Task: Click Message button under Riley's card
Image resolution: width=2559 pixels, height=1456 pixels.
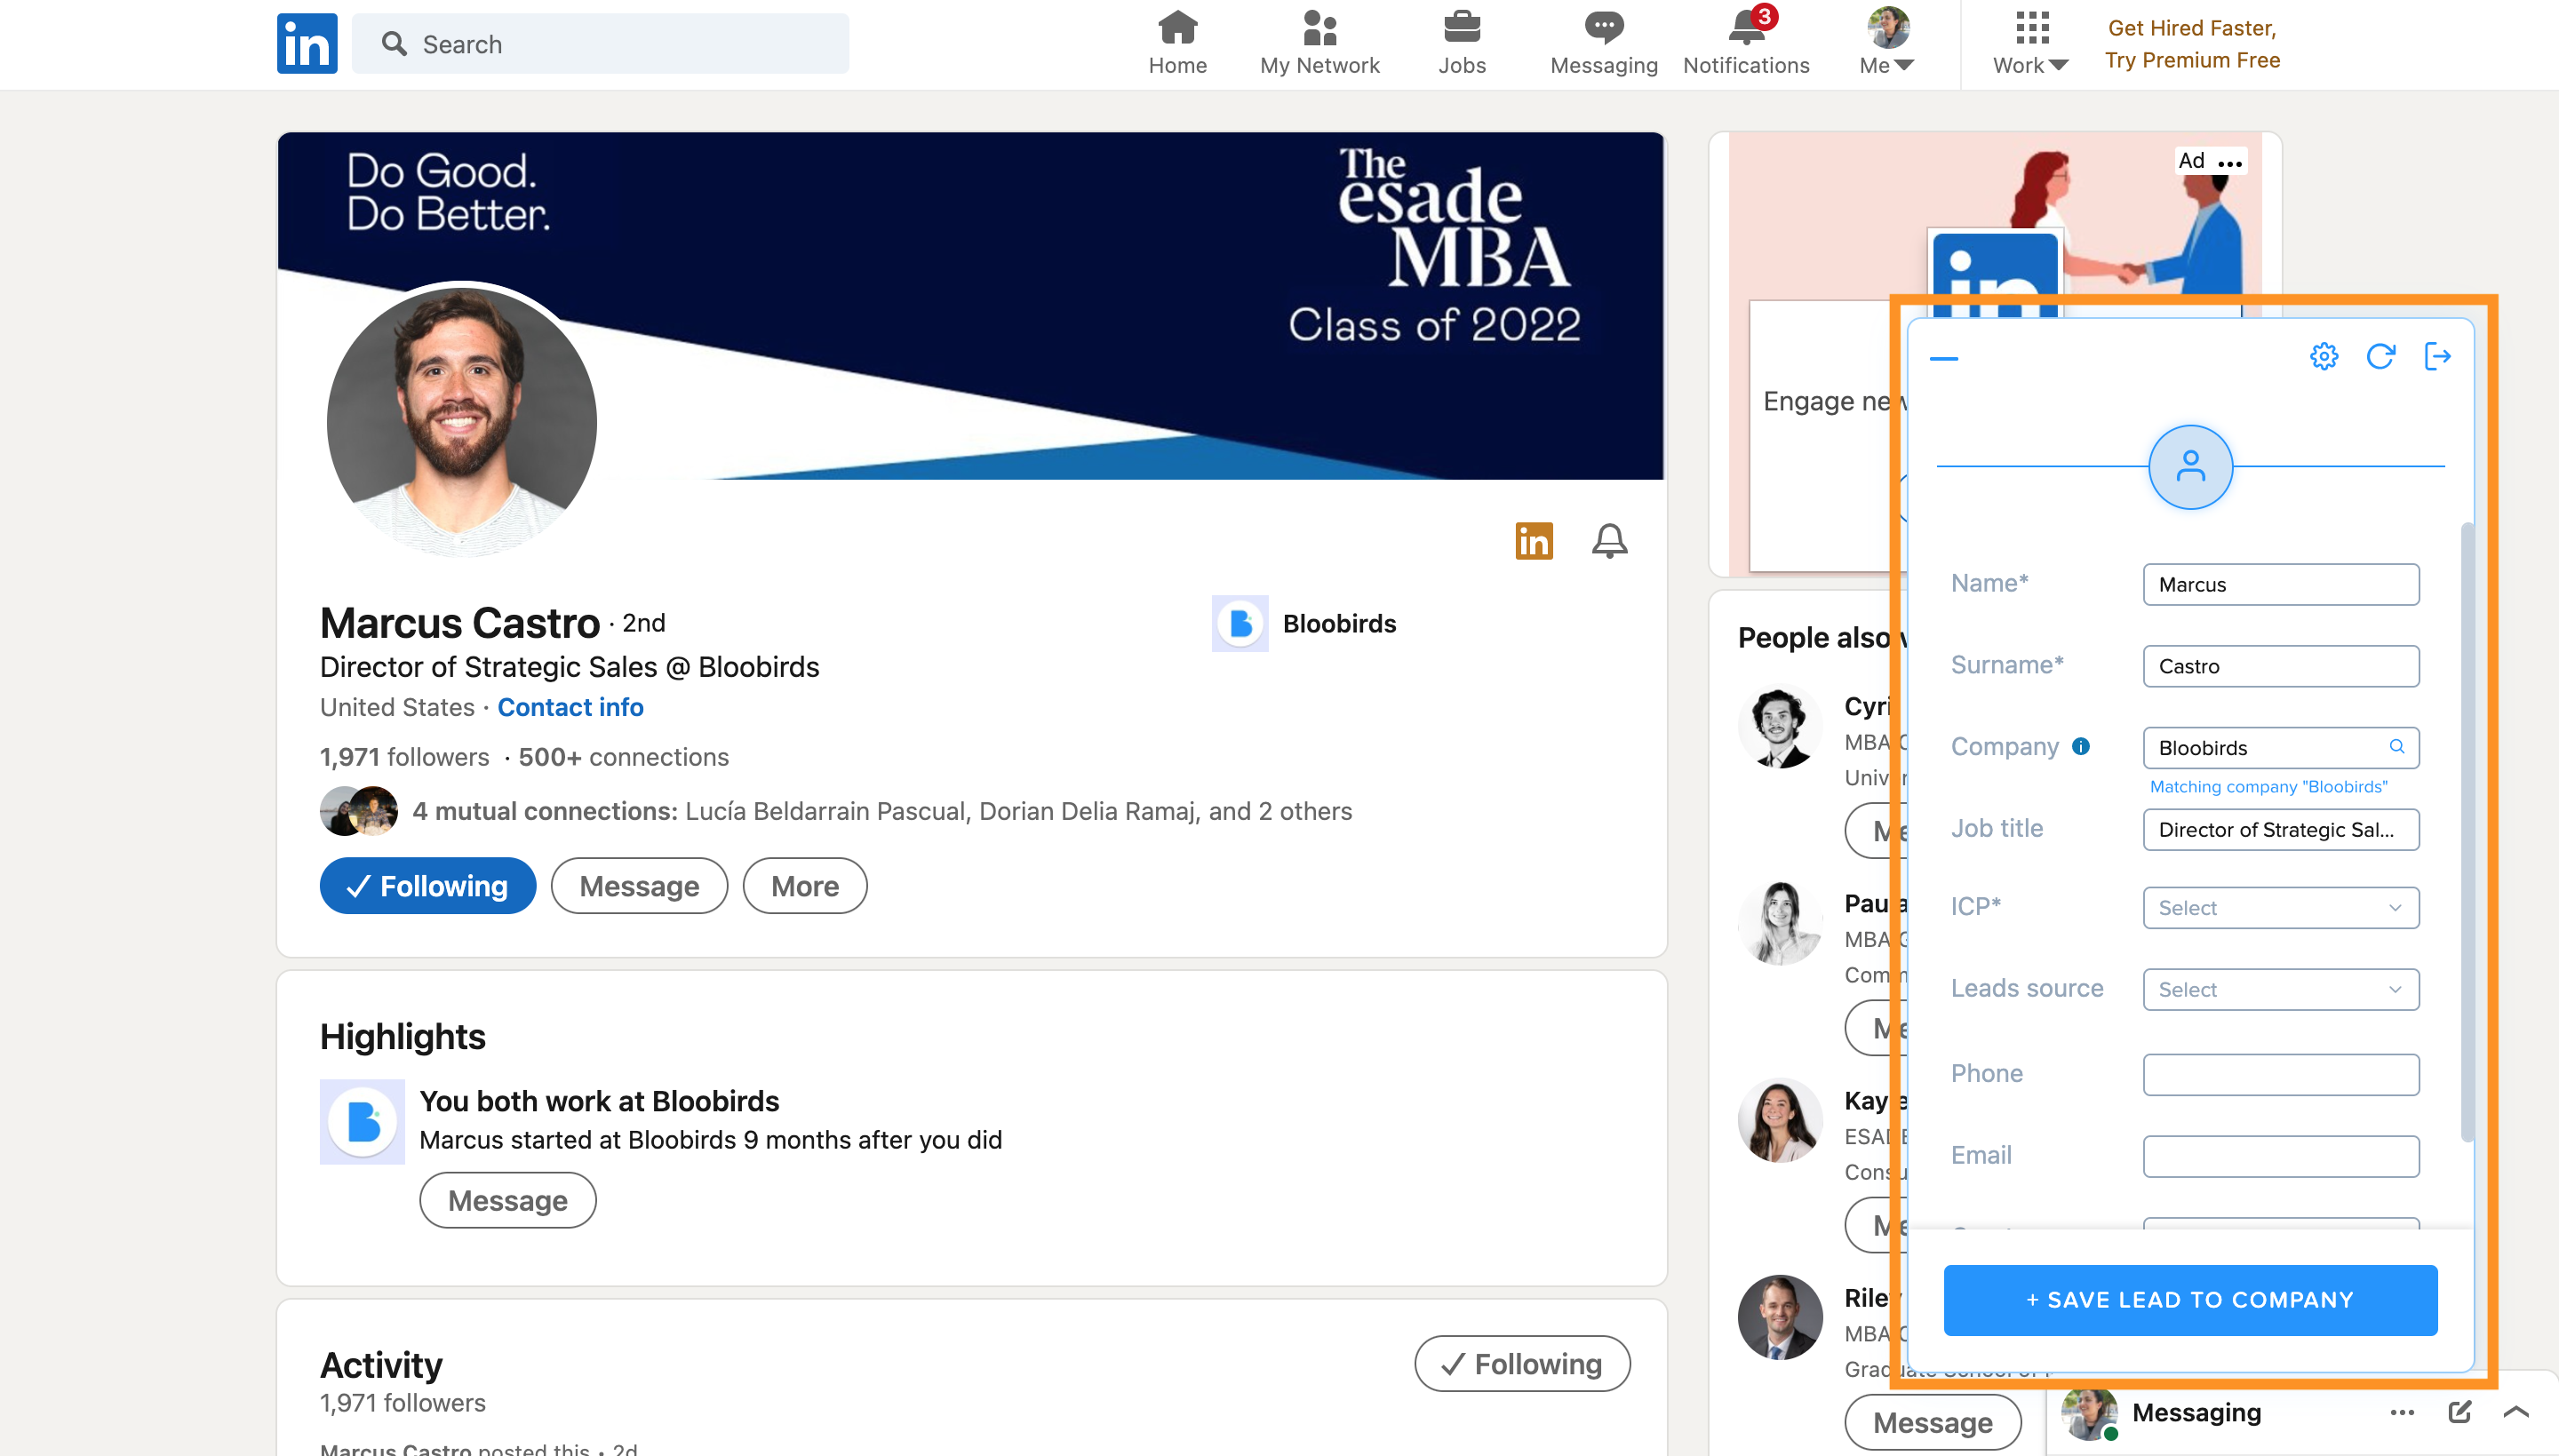Action: pyautogui.click(x=1931, y=1422)
